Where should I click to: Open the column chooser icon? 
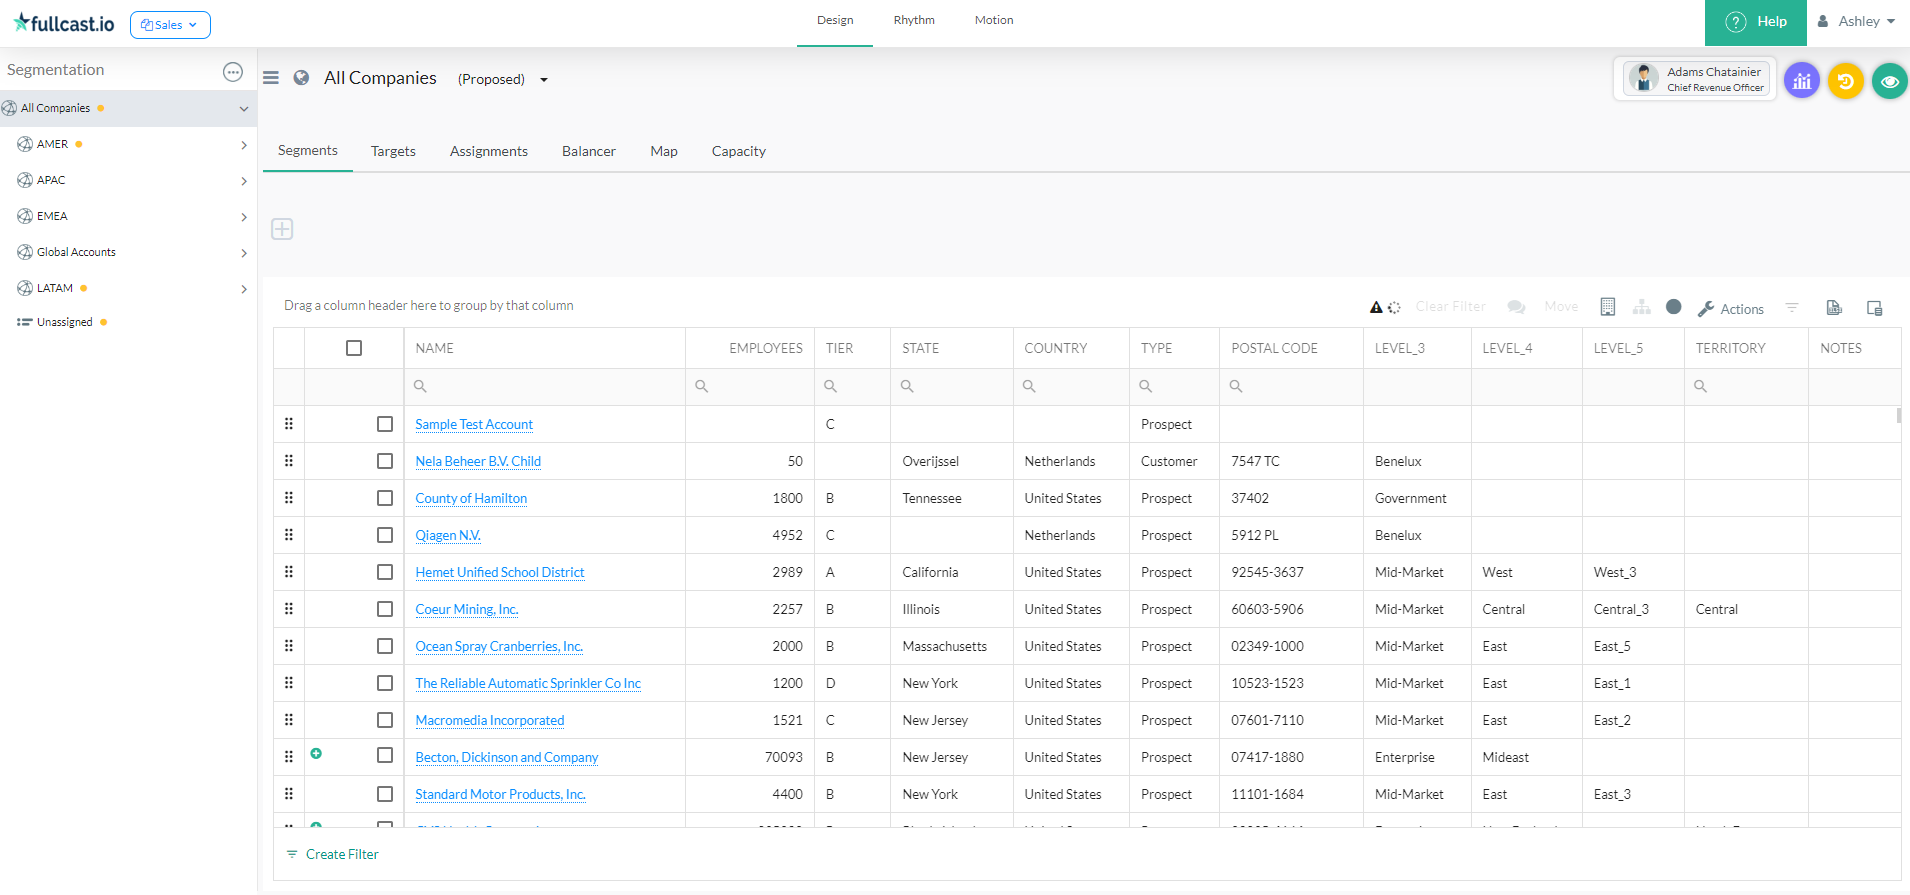click(x=1875, y=308)
